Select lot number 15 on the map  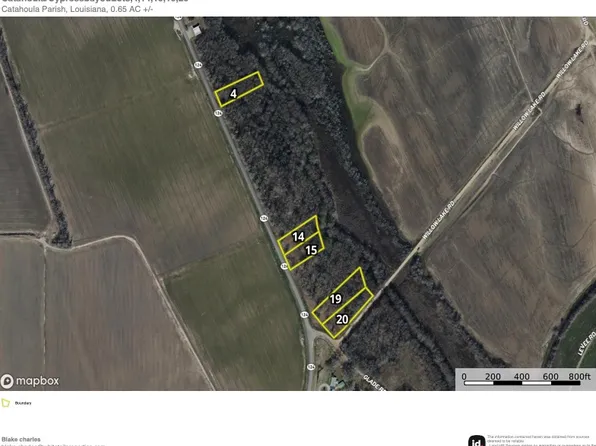coord(311,250)
